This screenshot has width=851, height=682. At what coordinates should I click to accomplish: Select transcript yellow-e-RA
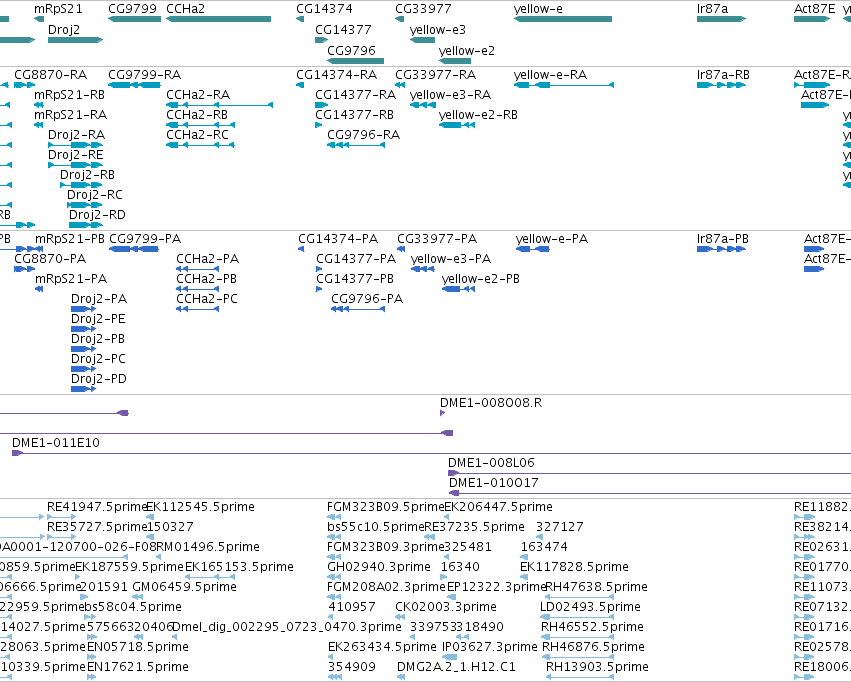pyautogui.click(x=564, y=85)
